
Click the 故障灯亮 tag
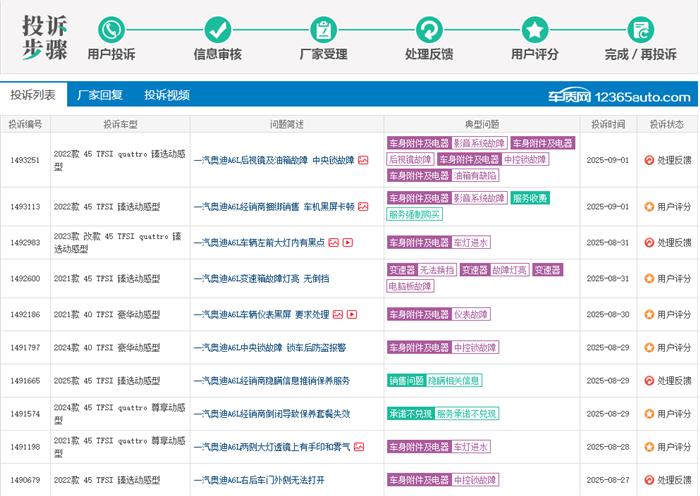(x=509, y=270)
